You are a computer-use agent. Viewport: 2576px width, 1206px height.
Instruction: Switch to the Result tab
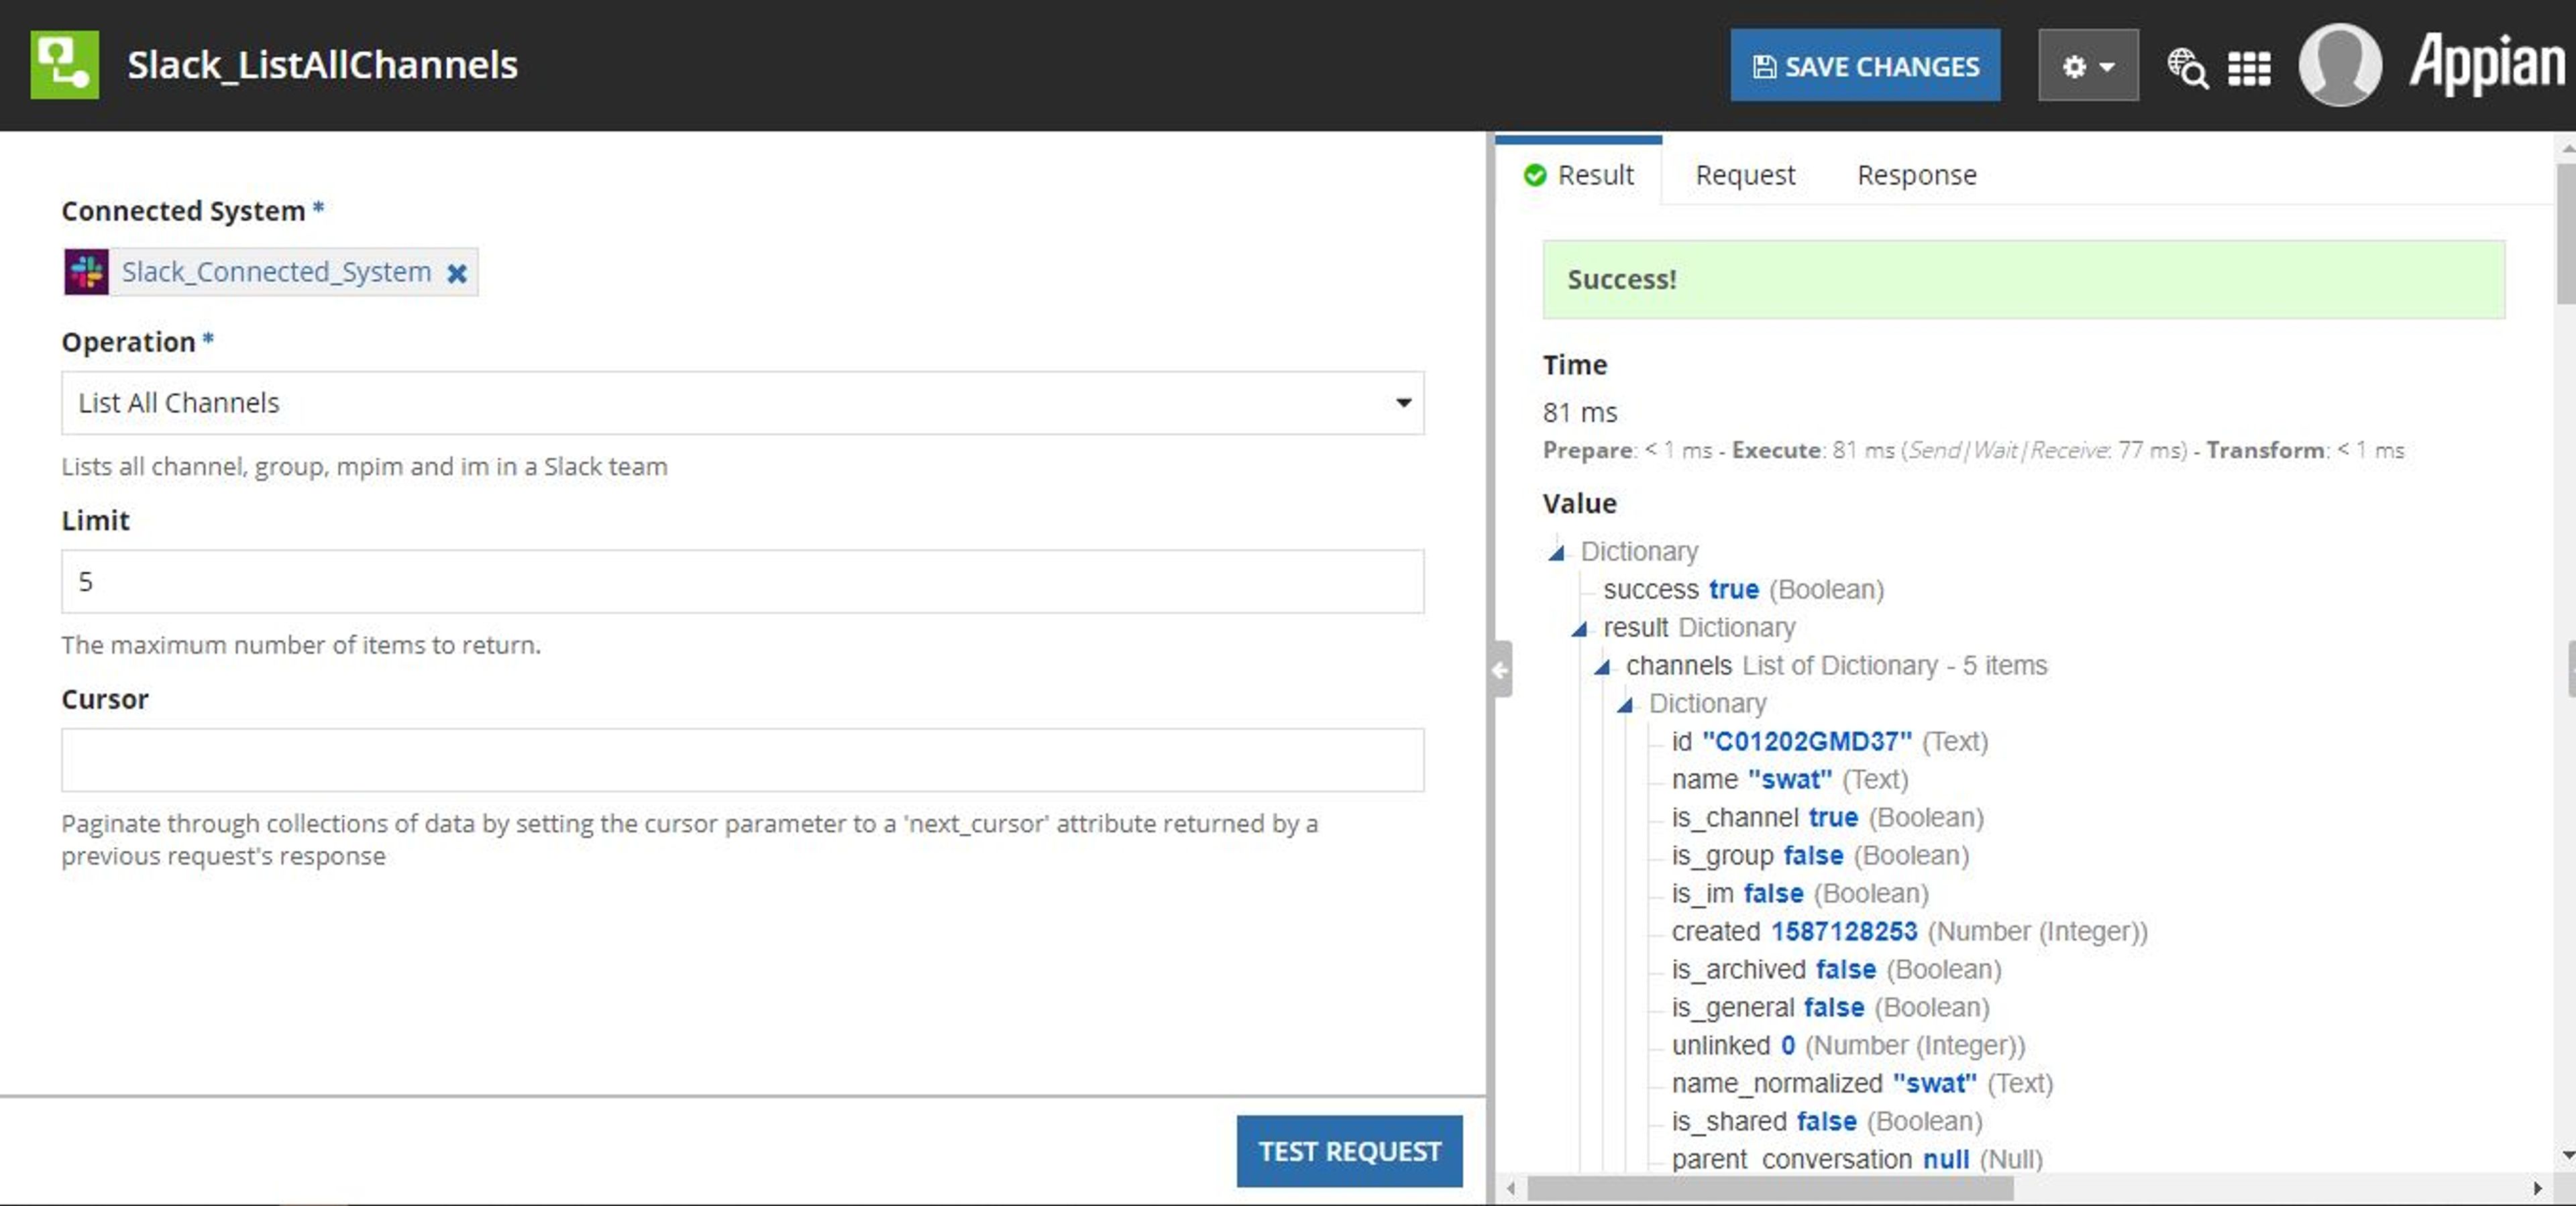1578,175
